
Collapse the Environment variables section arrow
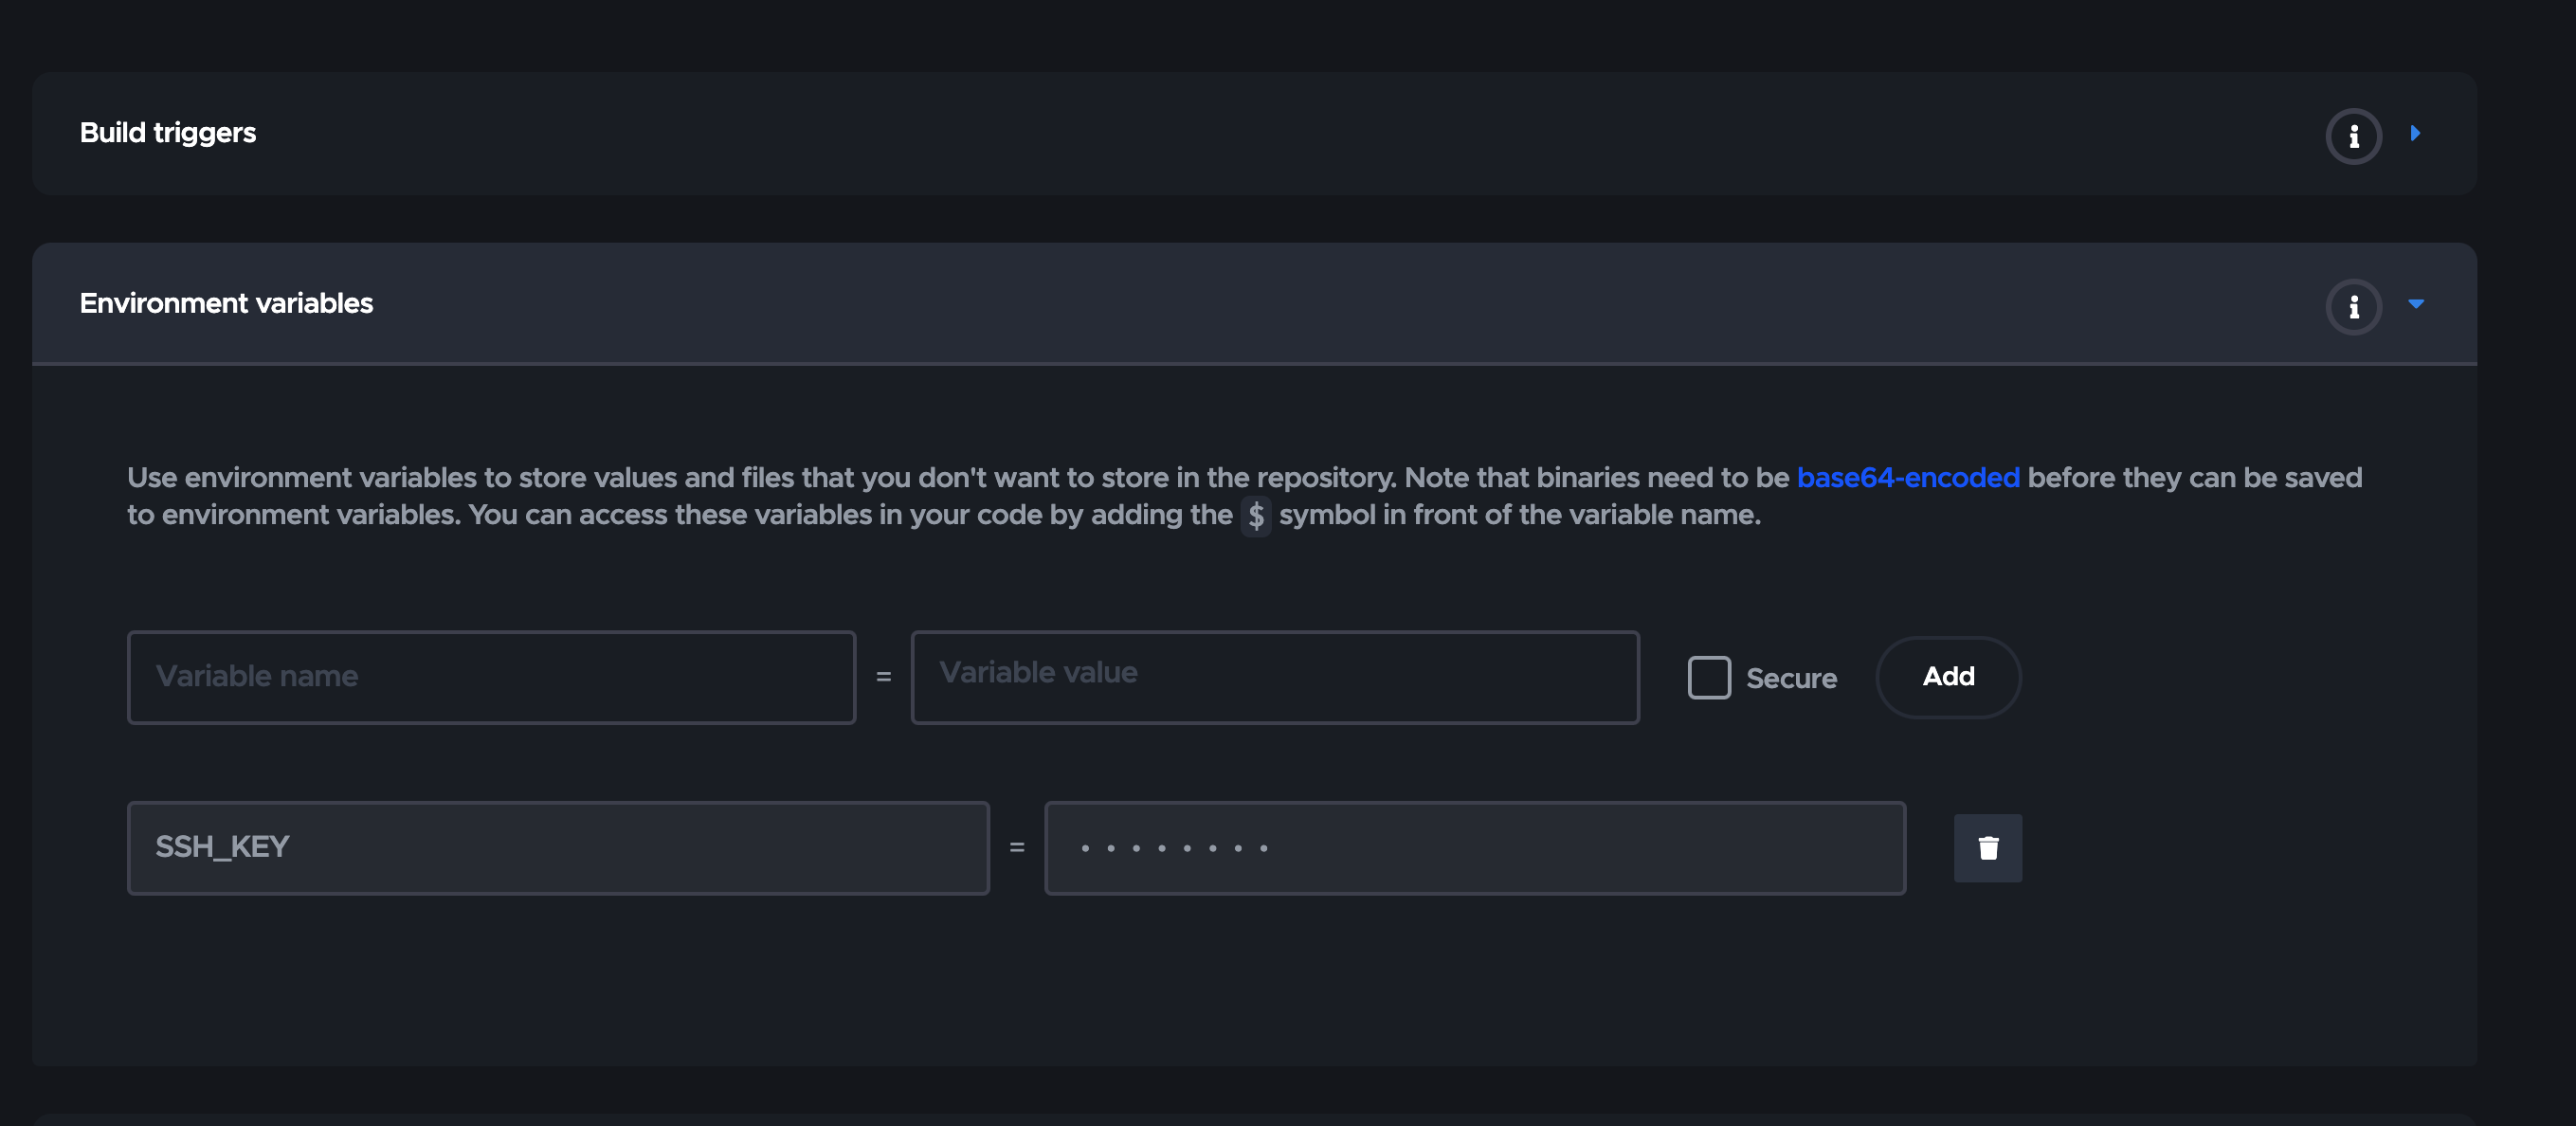(x=2415, y=304)
